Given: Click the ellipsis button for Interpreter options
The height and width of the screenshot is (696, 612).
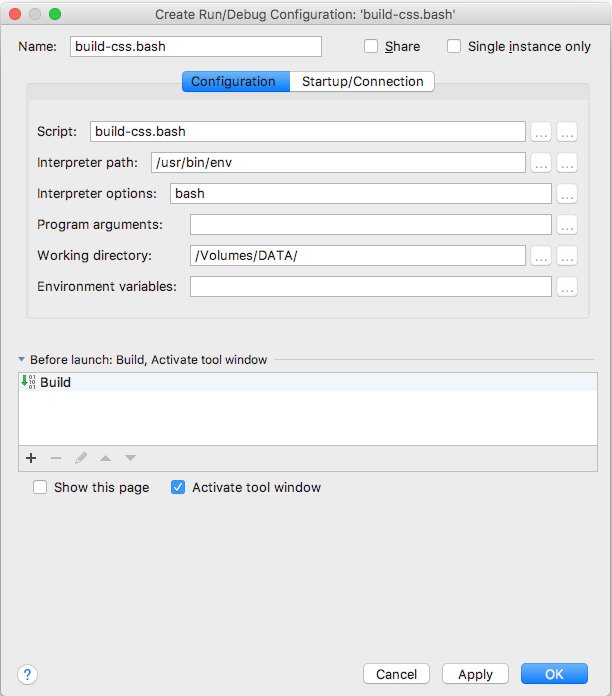Looking at the screenshot, I should point(567,194).
